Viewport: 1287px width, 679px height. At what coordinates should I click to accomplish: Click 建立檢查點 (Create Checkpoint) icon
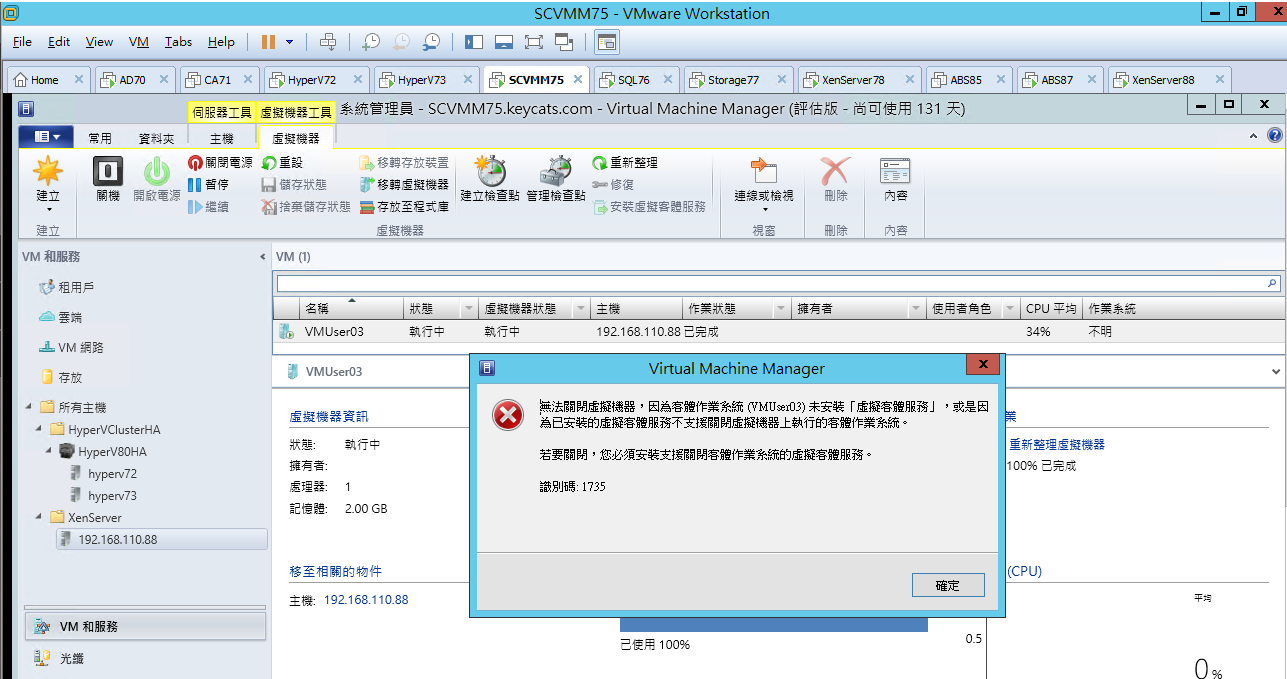pyautogui.click(x=489, y=171)
